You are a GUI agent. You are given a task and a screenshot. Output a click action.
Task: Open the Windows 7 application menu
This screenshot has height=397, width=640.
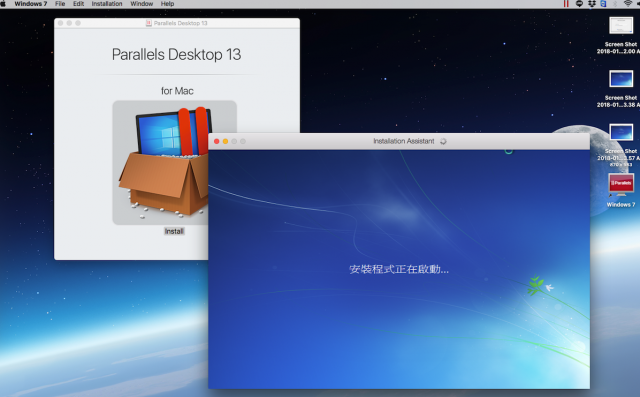point(31,4)
